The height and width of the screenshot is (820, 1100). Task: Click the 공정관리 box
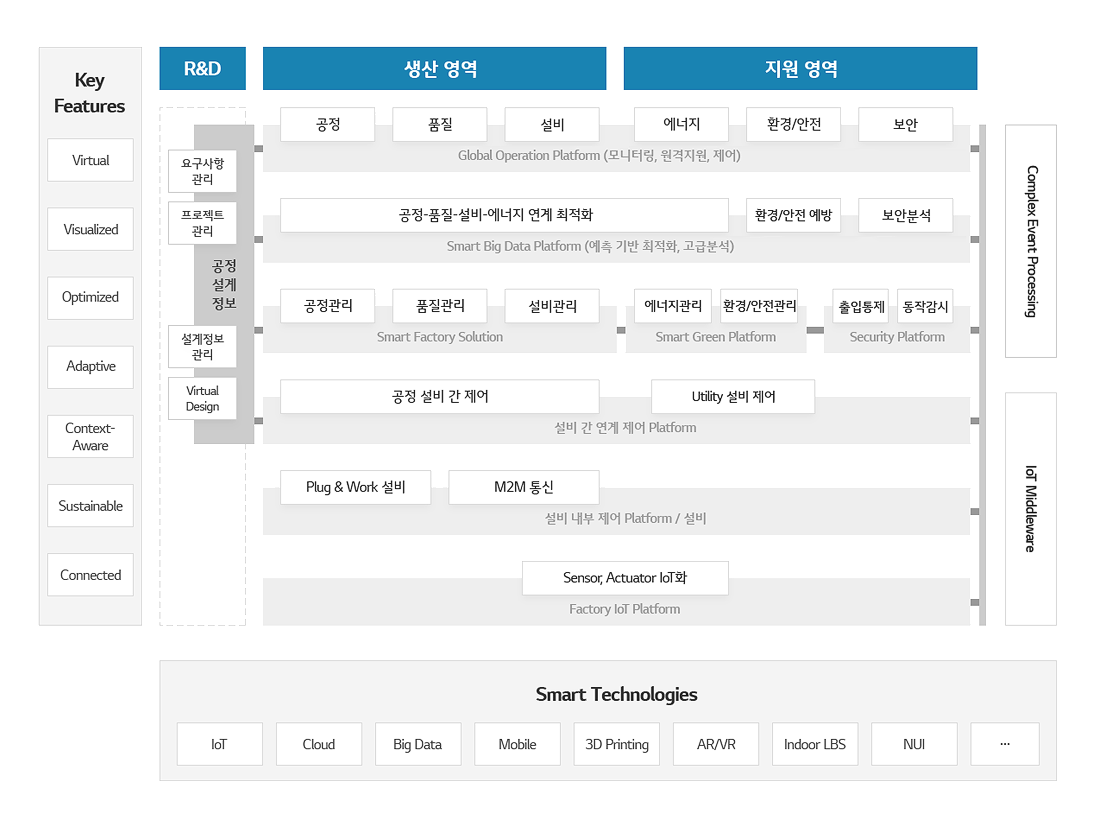point(327,306)
